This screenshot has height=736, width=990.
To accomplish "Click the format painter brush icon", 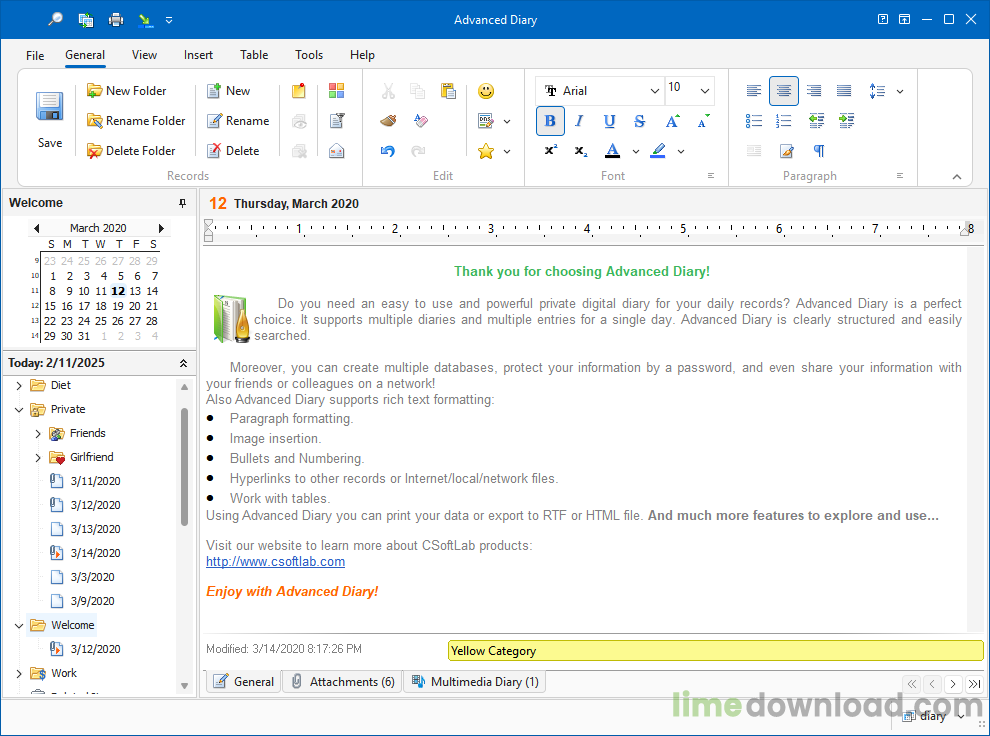I will coord(388,121).
